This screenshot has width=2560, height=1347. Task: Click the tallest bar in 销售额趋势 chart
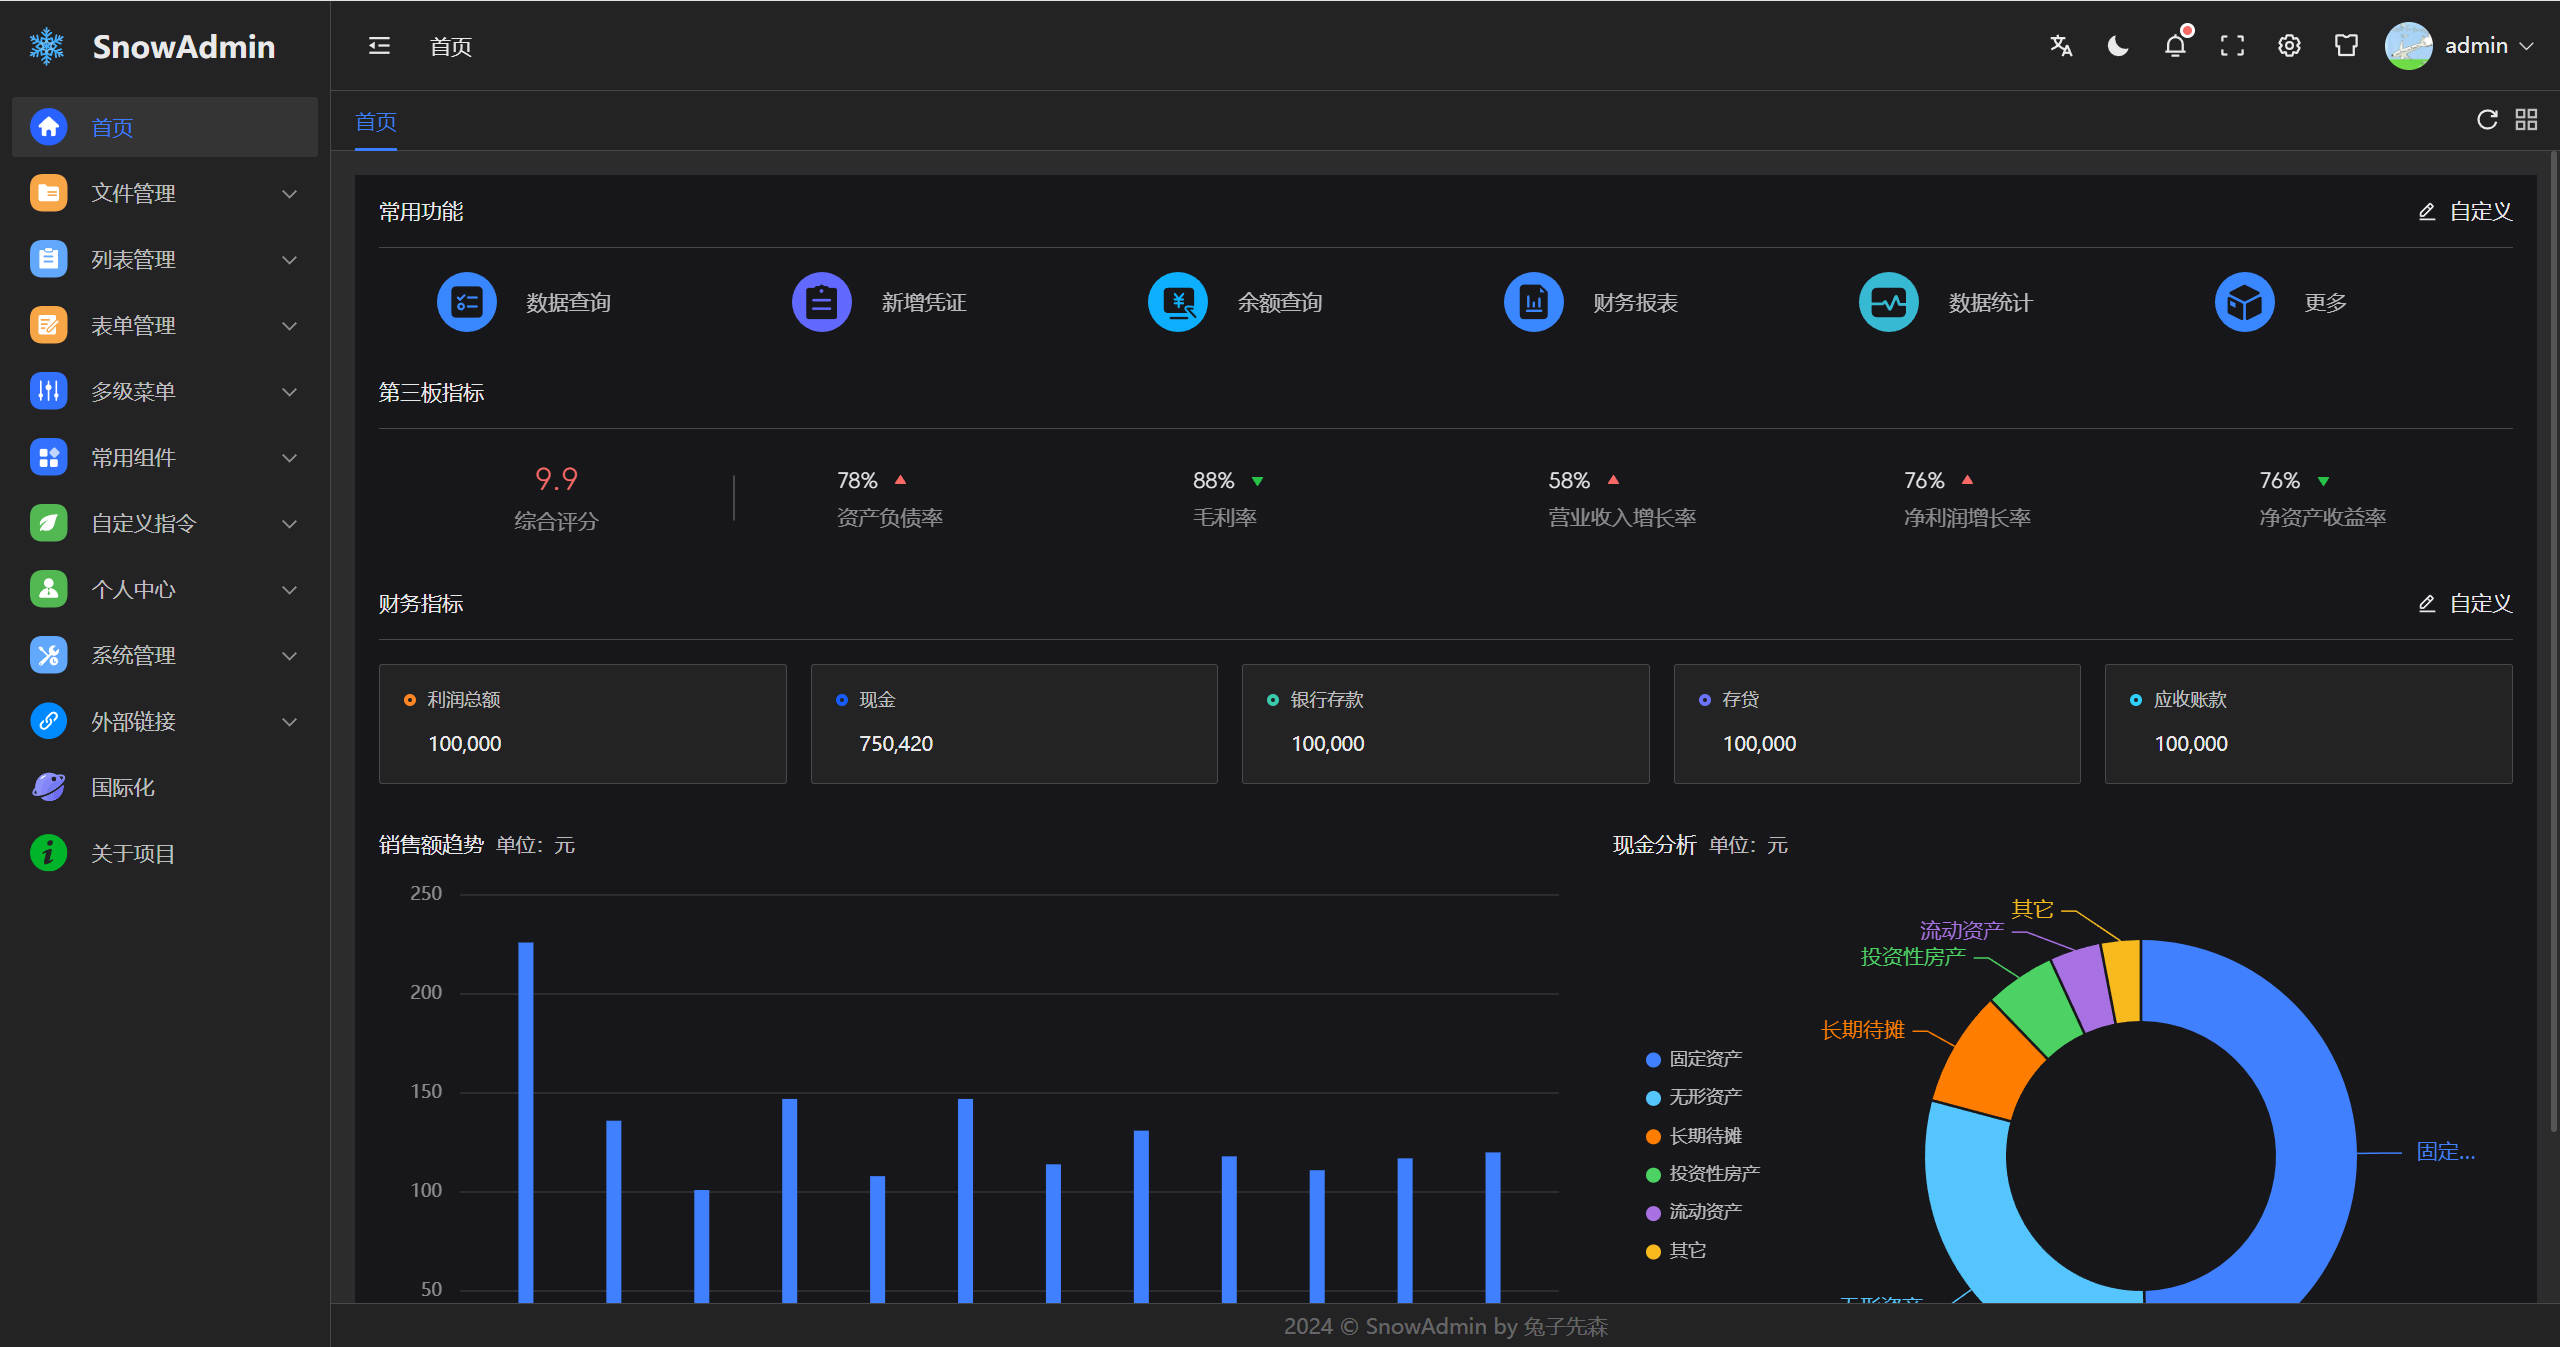pyautogui.click(x=526, y=1122)
